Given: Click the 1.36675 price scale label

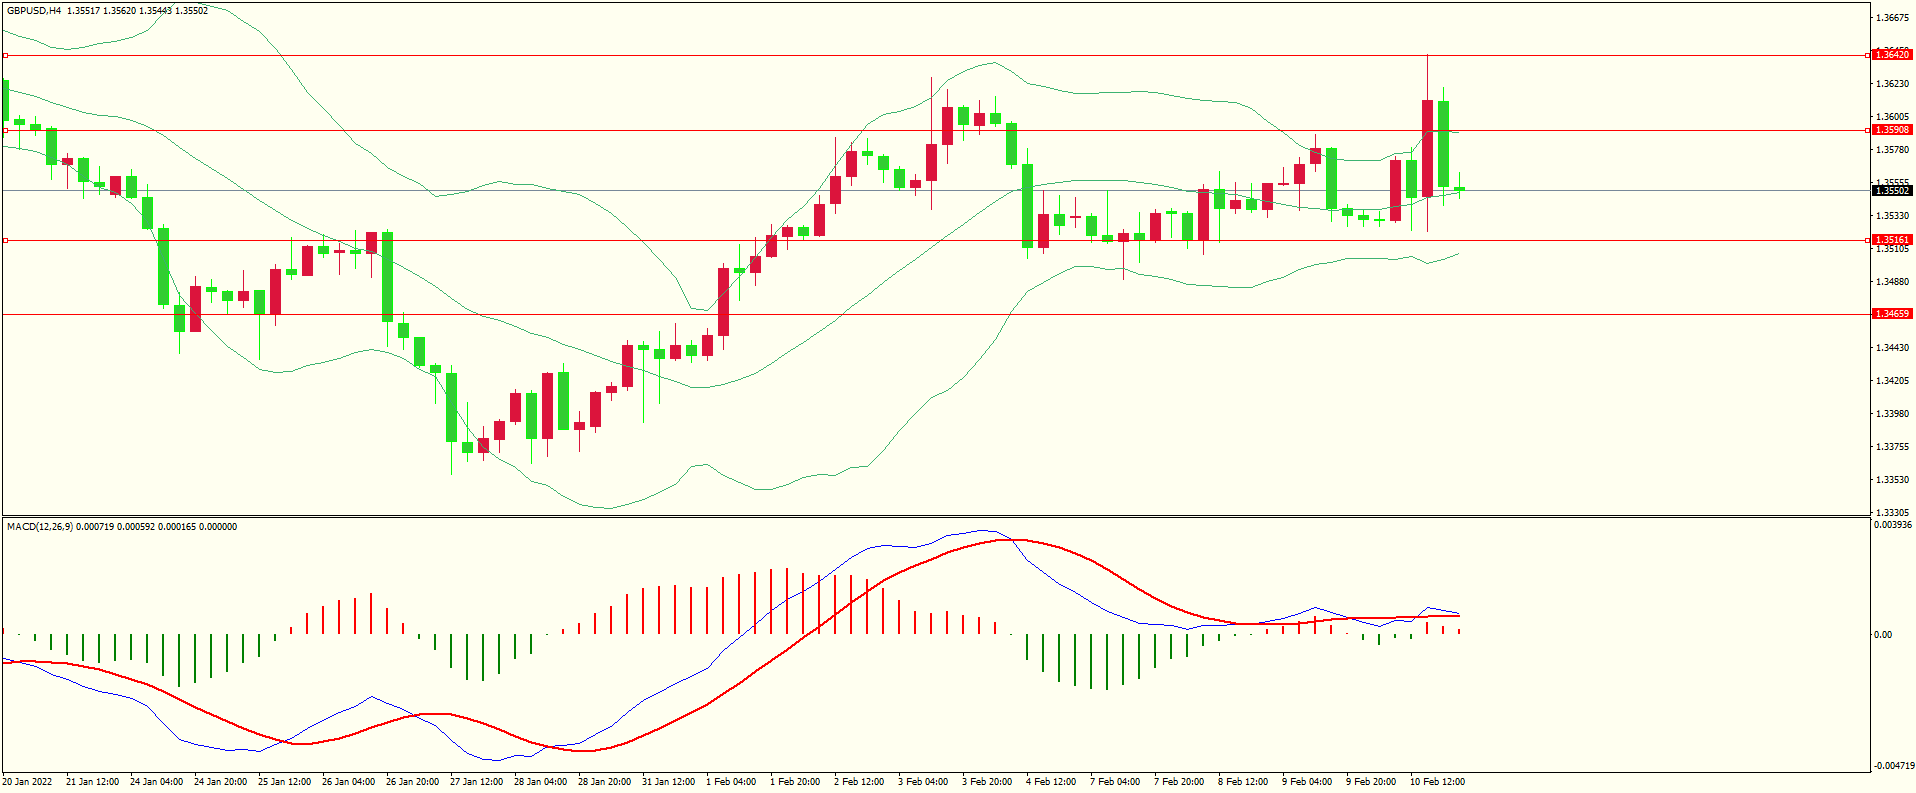Looking at the screenshot, I should 1892,18.
